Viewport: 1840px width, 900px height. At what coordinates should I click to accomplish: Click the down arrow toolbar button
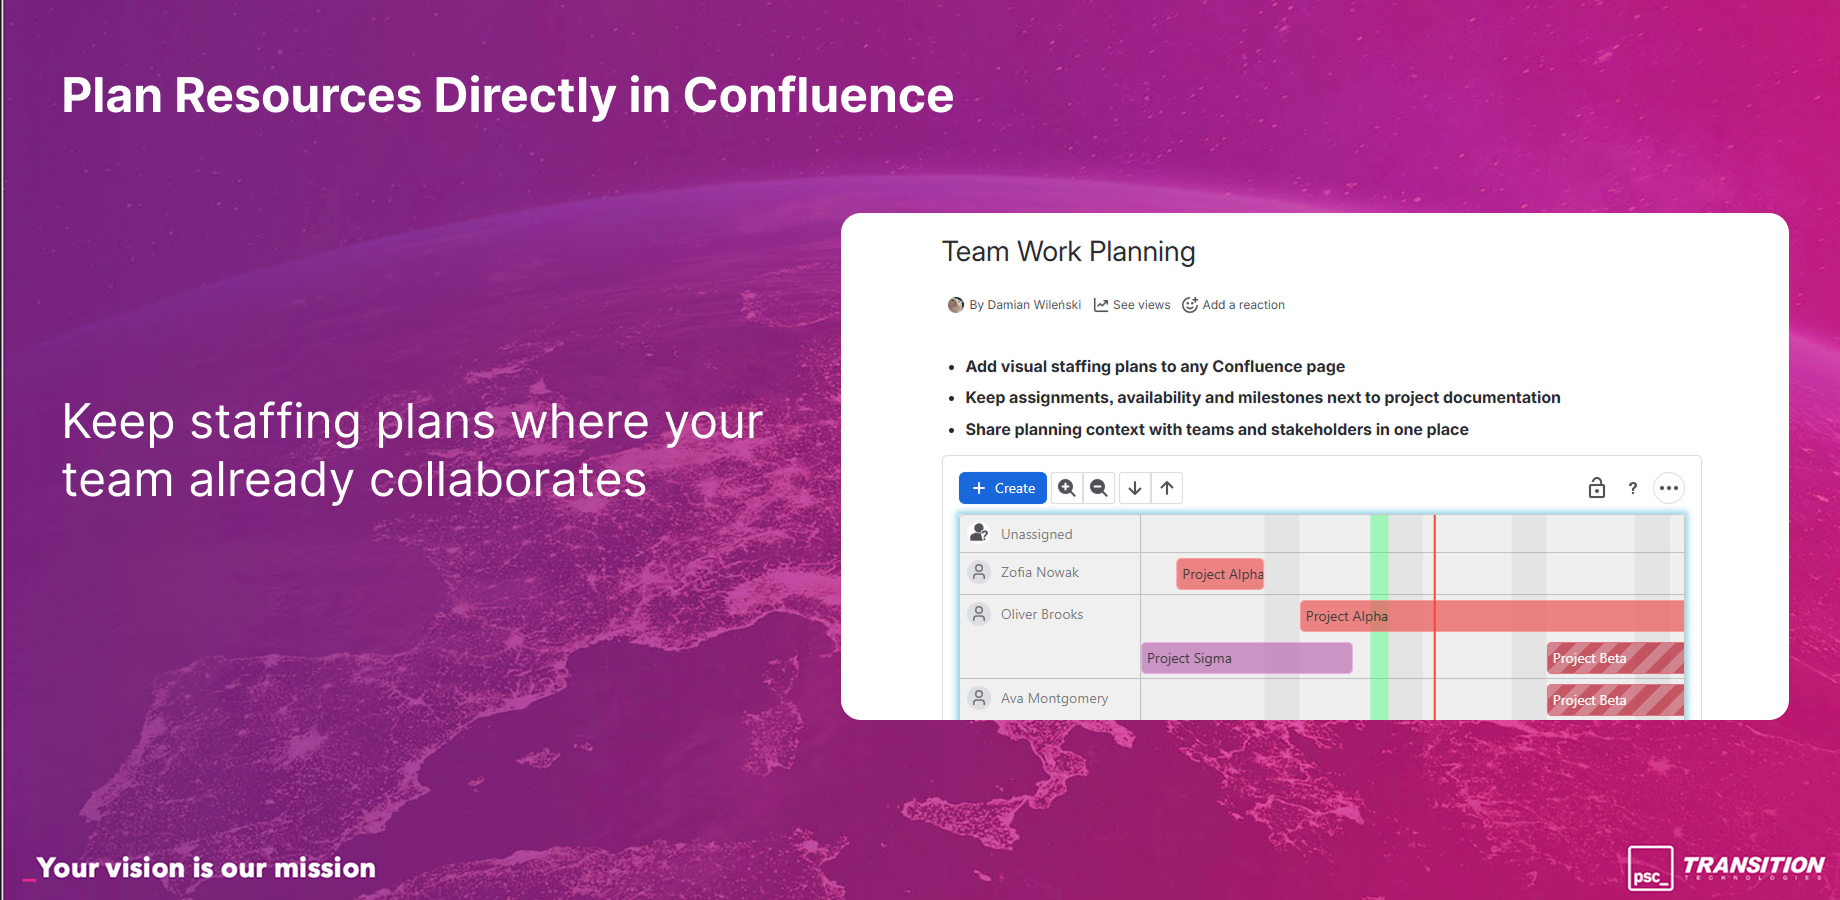point(1135,488)
